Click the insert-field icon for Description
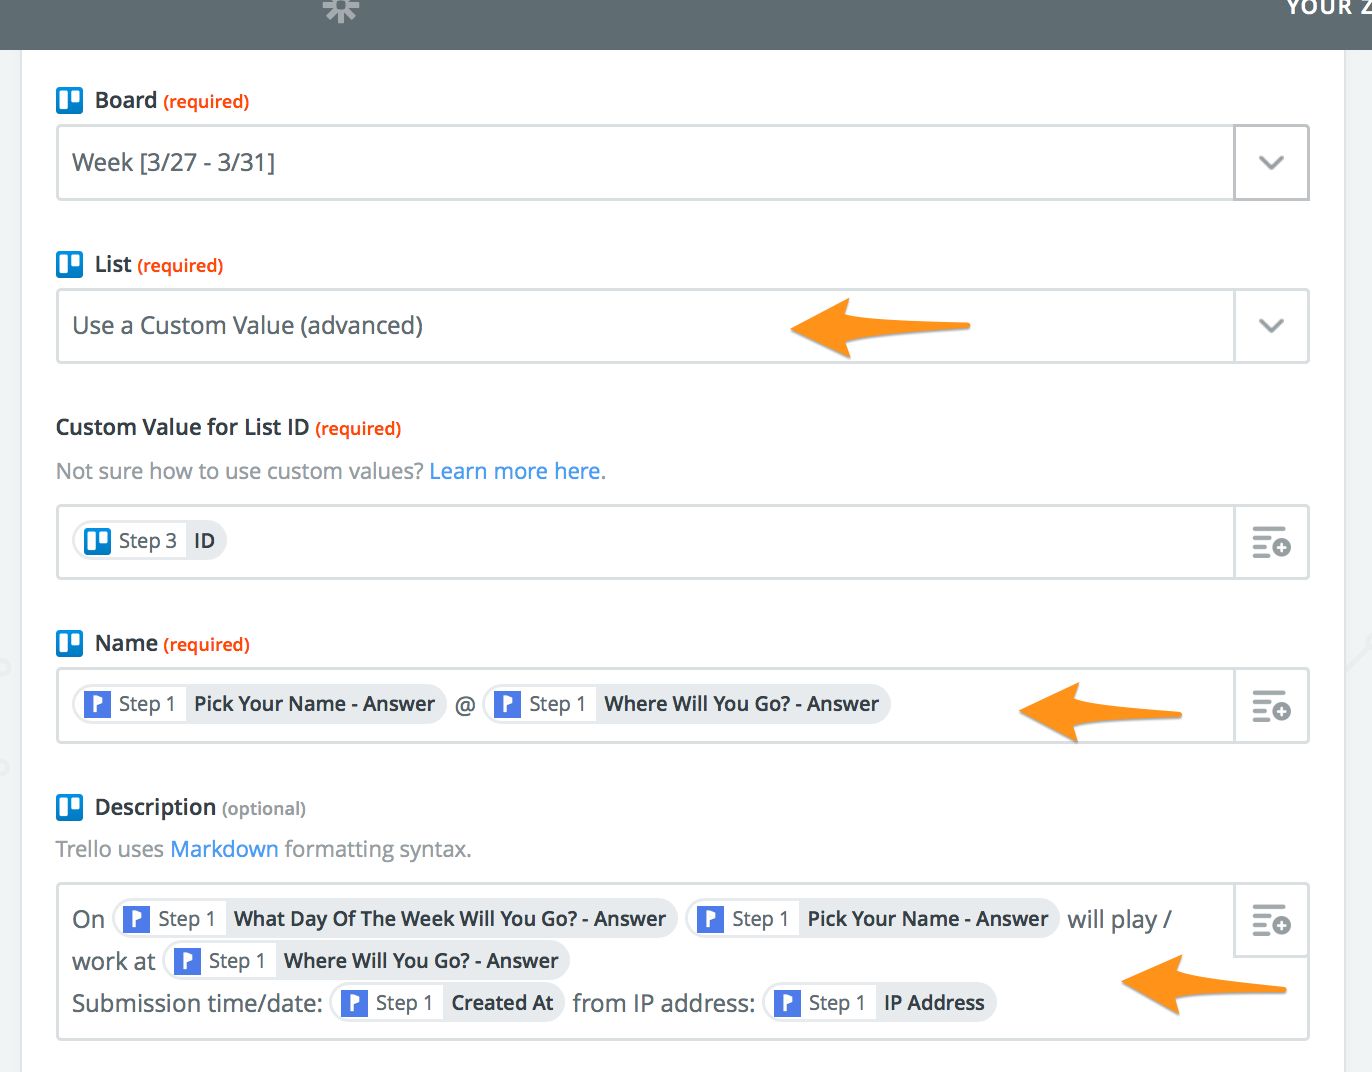1372x1072 pixels. coord(1271,920)
